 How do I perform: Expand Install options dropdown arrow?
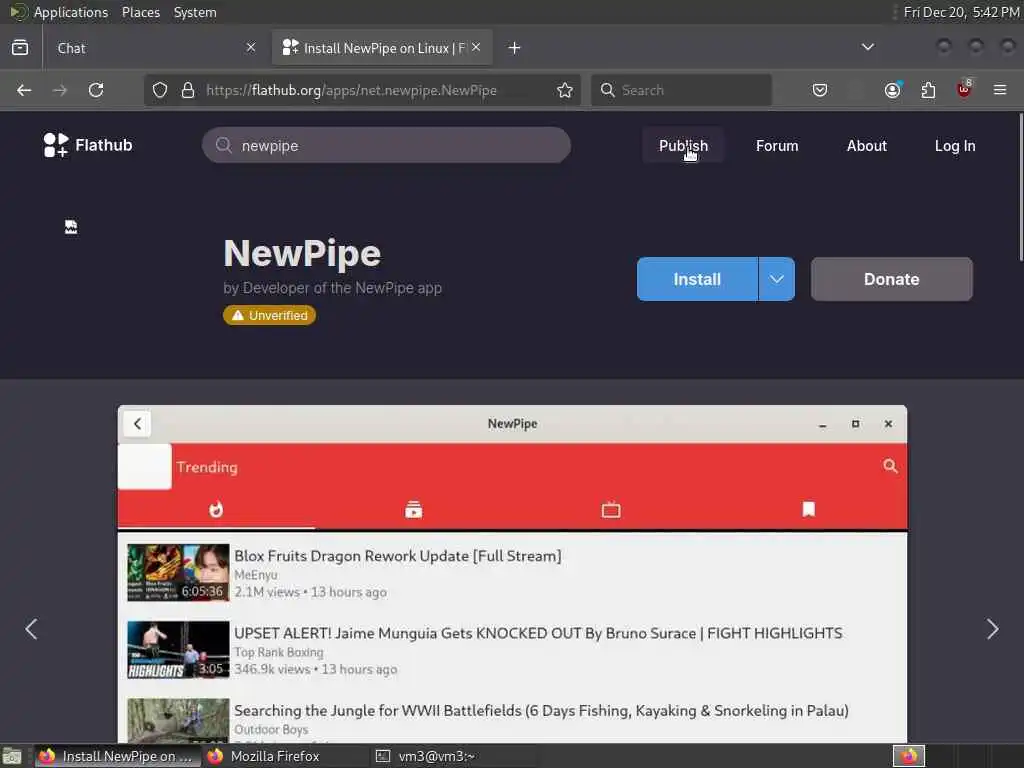[776, 279]
